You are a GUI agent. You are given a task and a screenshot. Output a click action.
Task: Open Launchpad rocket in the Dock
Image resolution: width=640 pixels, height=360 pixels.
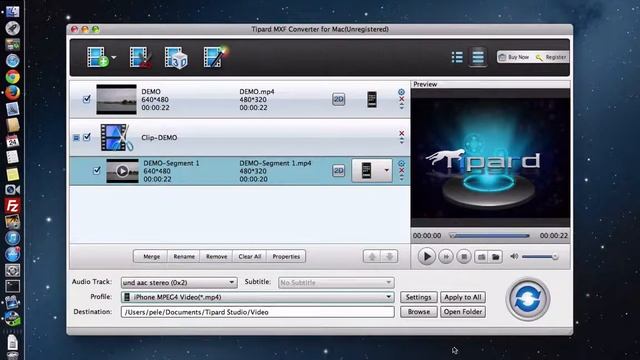(13, 28)
